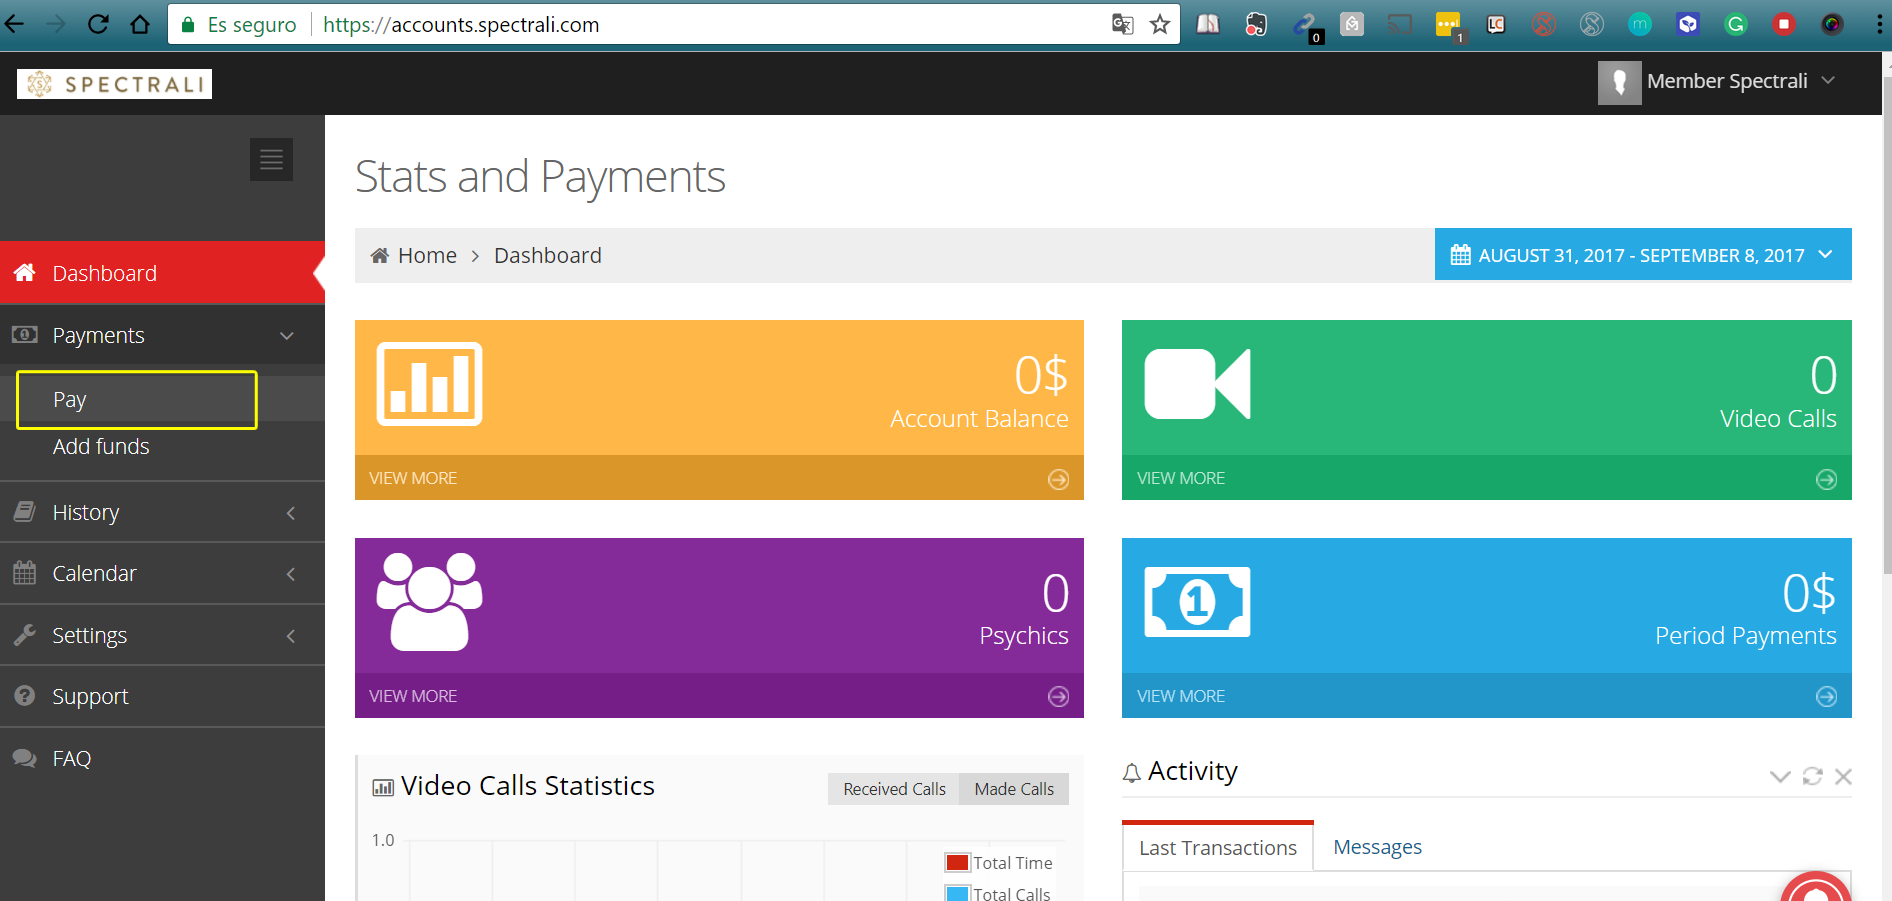Click the Psychics group icon on purple card
This screenshot has width=1892, height=901.
(429, 602)
